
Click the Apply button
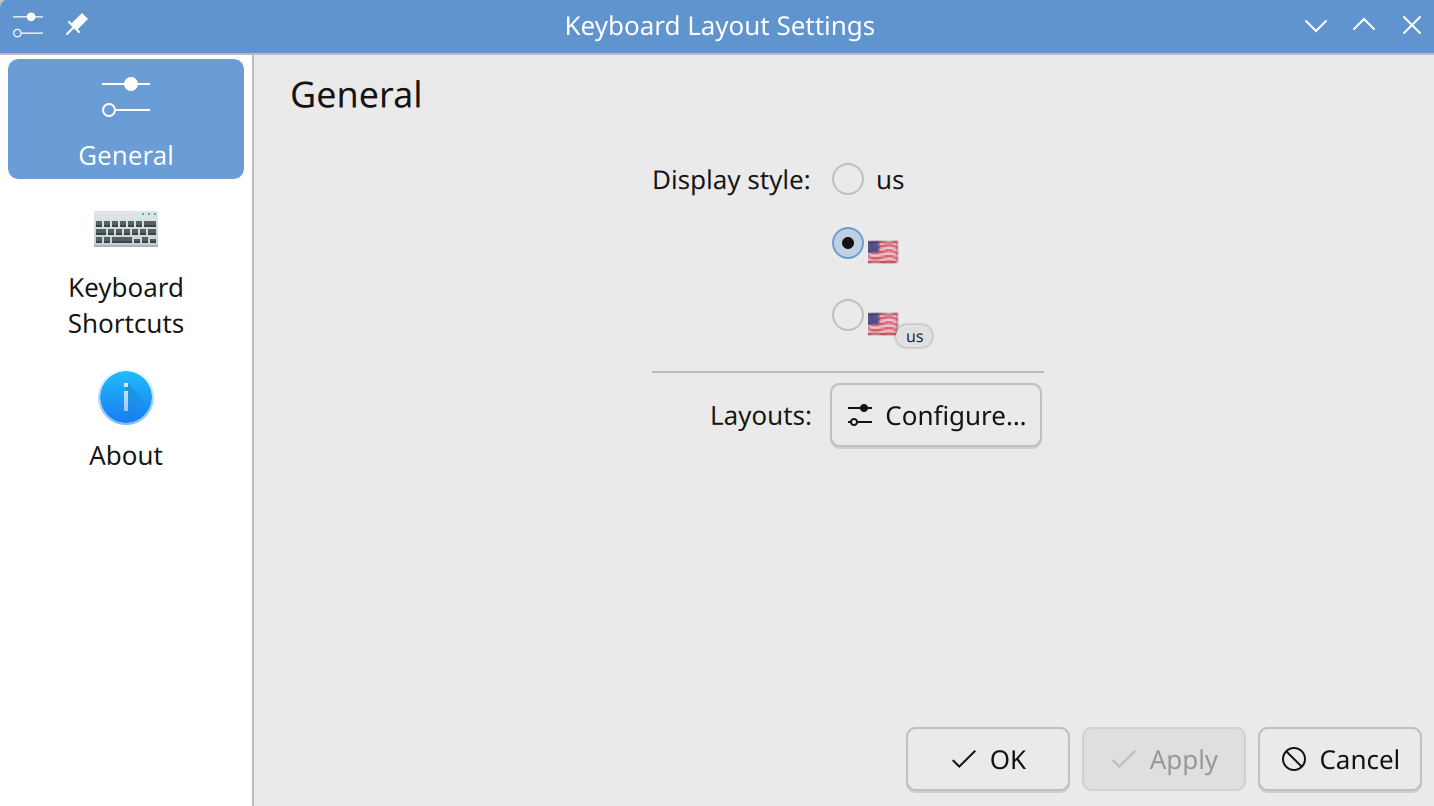pos(1163,760)
